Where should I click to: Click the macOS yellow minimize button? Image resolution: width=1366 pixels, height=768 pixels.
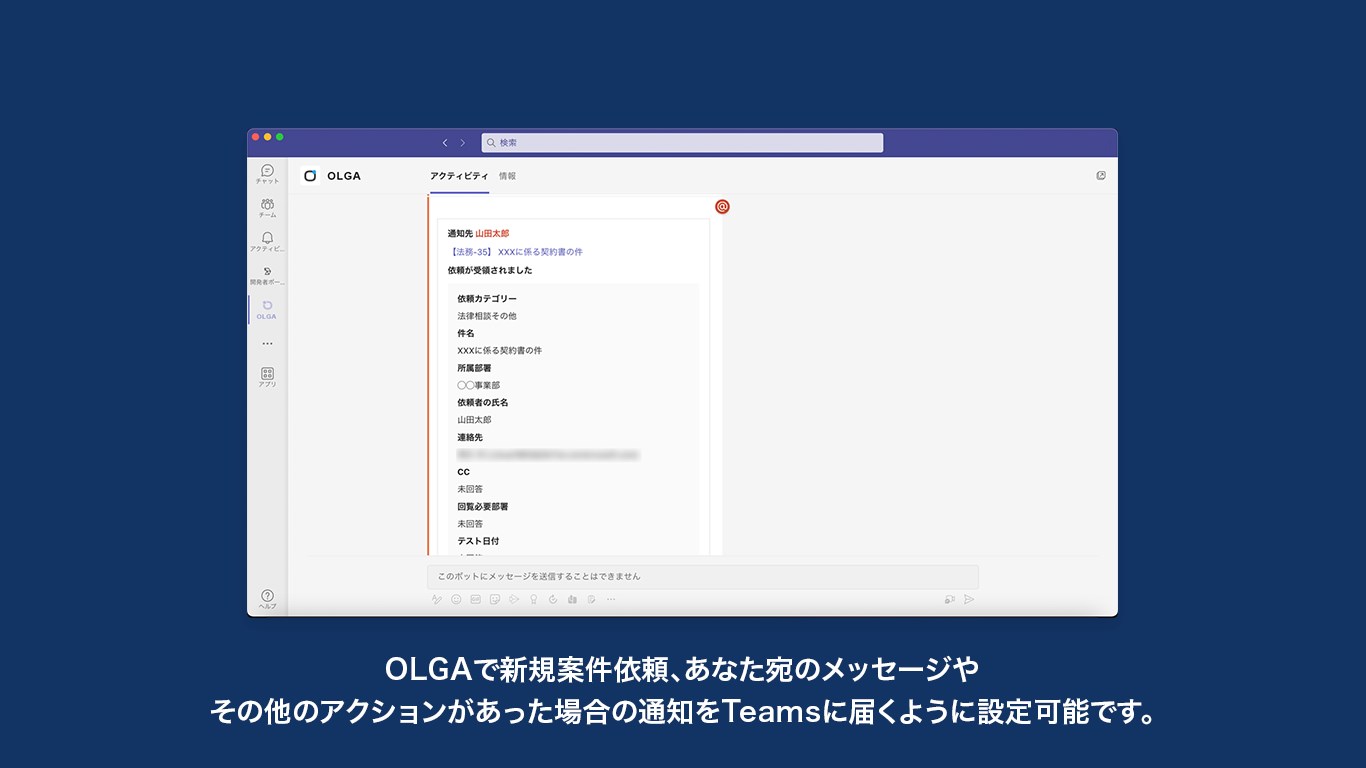click(267, 137)
